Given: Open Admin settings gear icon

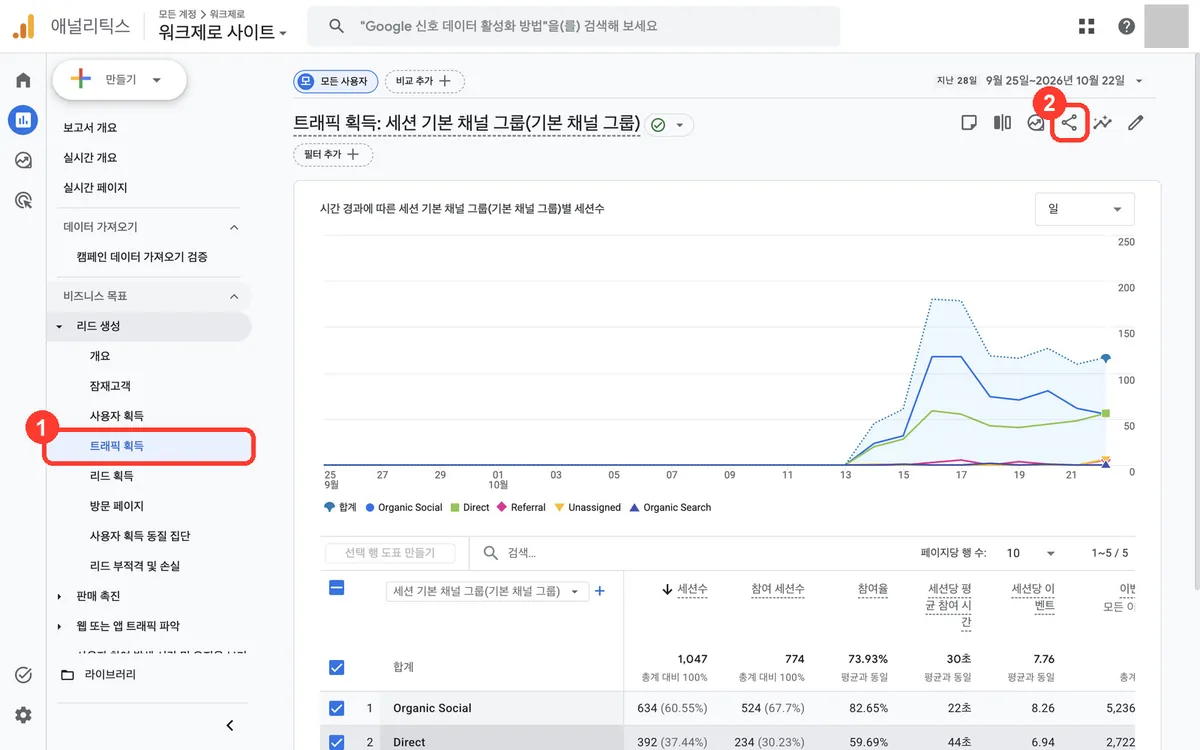Looking at the screenshot, I should point(23,715).
